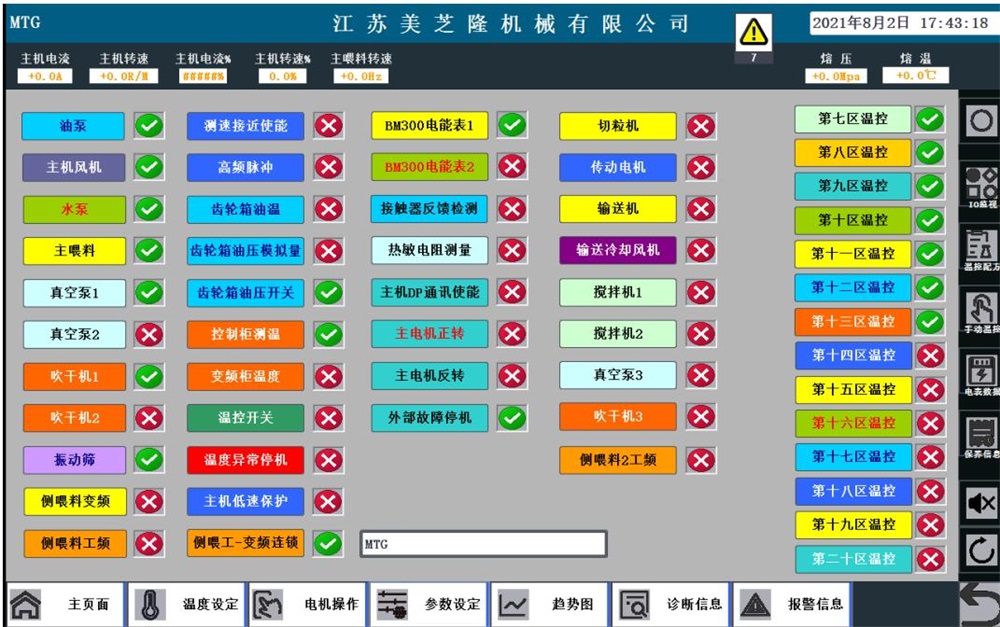Viewport: 1000px width, 627px height.
Task: Toggle the green check next to 油泵
Action: 149,126
